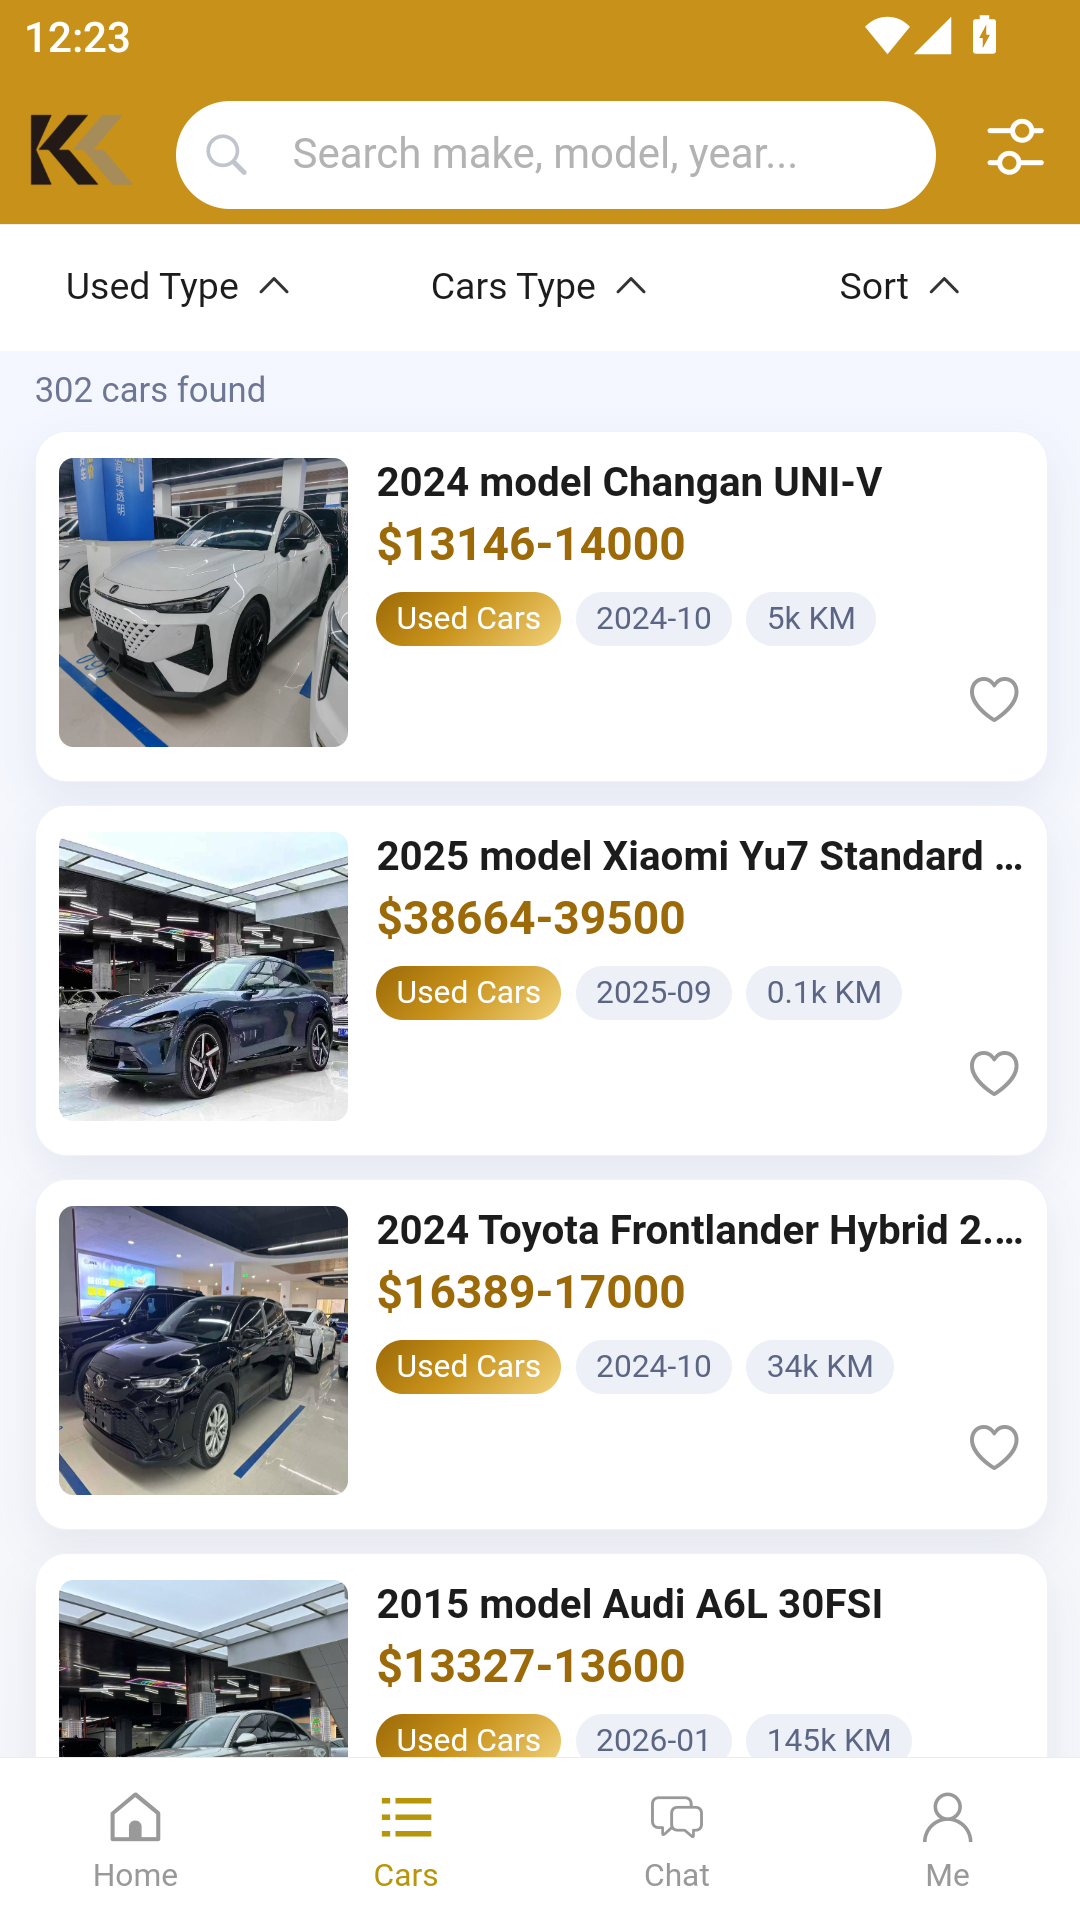Open the Changan UNI-V car photo

tap(203, 602)
